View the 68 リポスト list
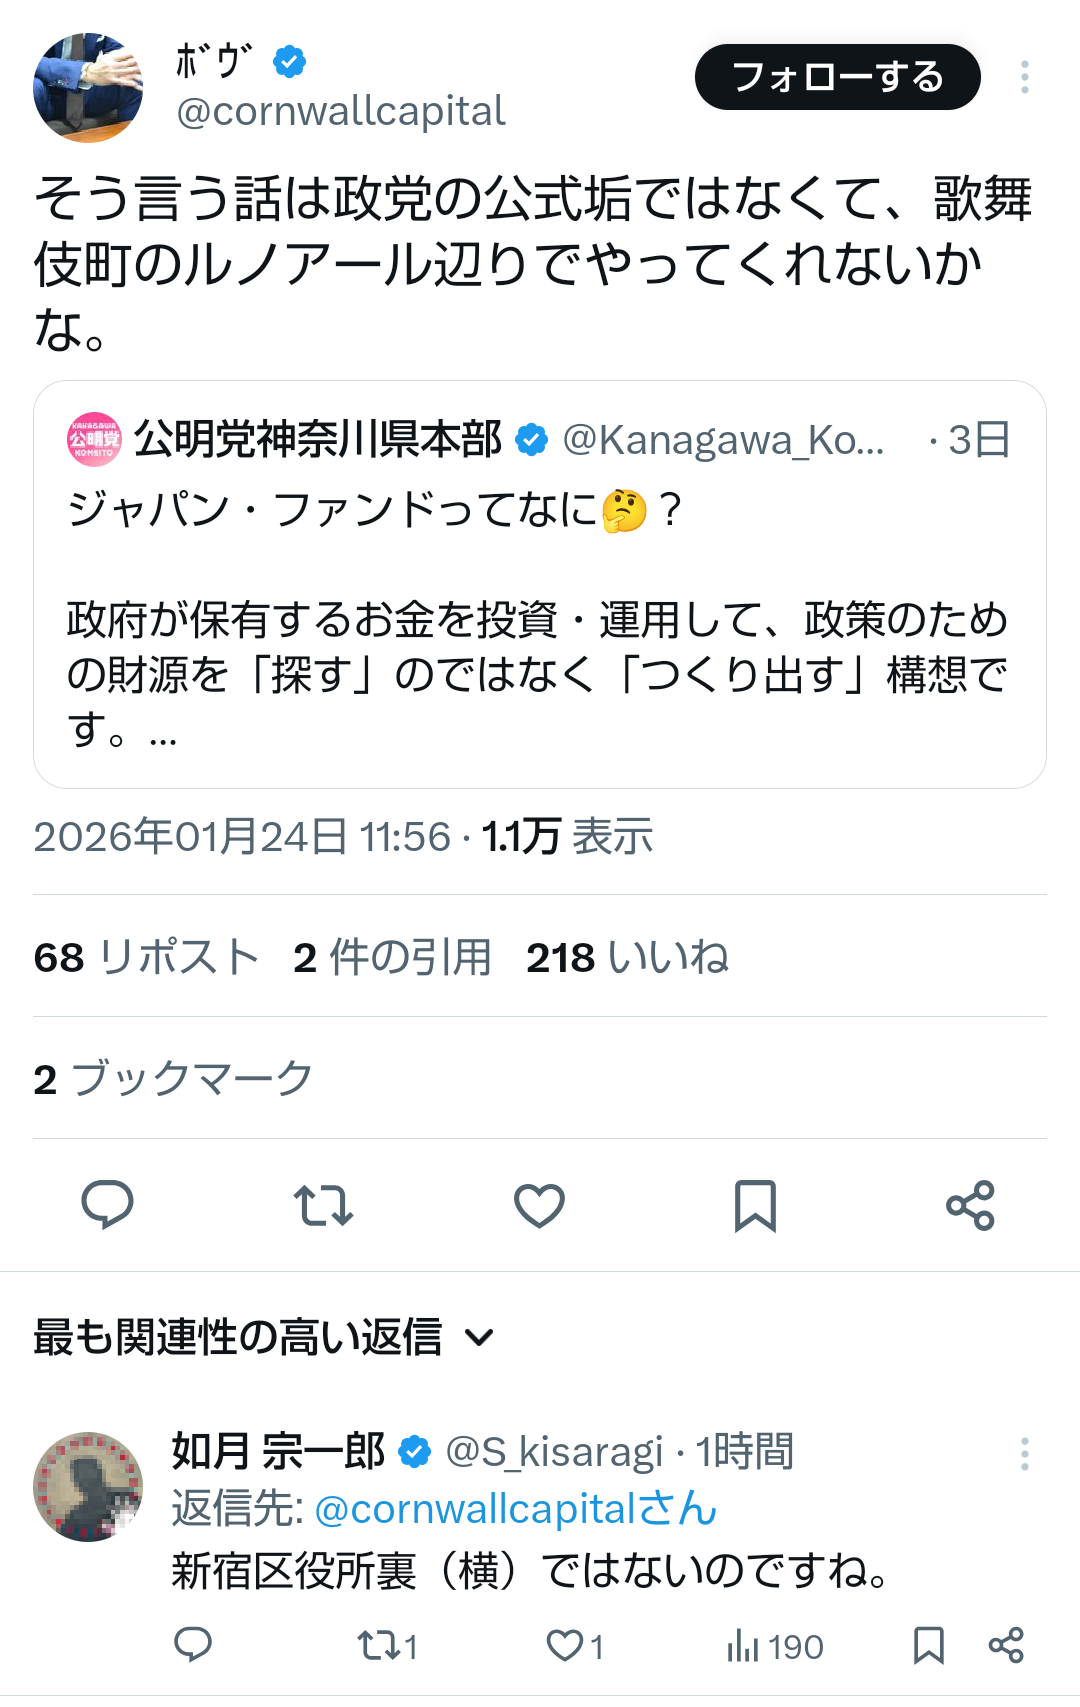The image size is (1080, 1707). click(x=146, y=957)
